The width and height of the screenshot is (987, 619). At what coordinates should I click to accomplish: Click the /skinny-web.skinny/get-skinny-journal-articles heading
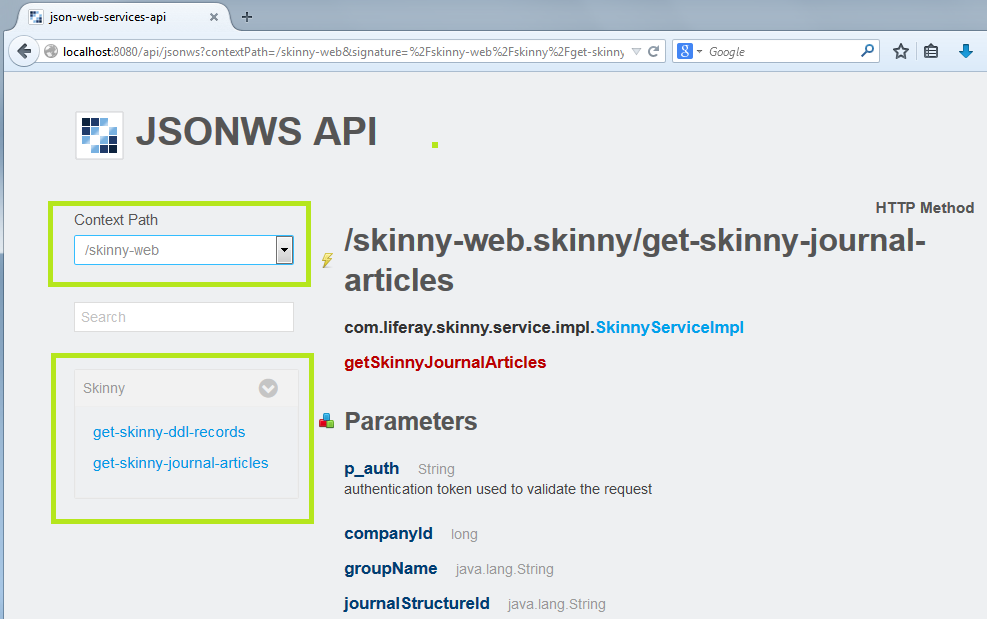[x=634, y=259]
